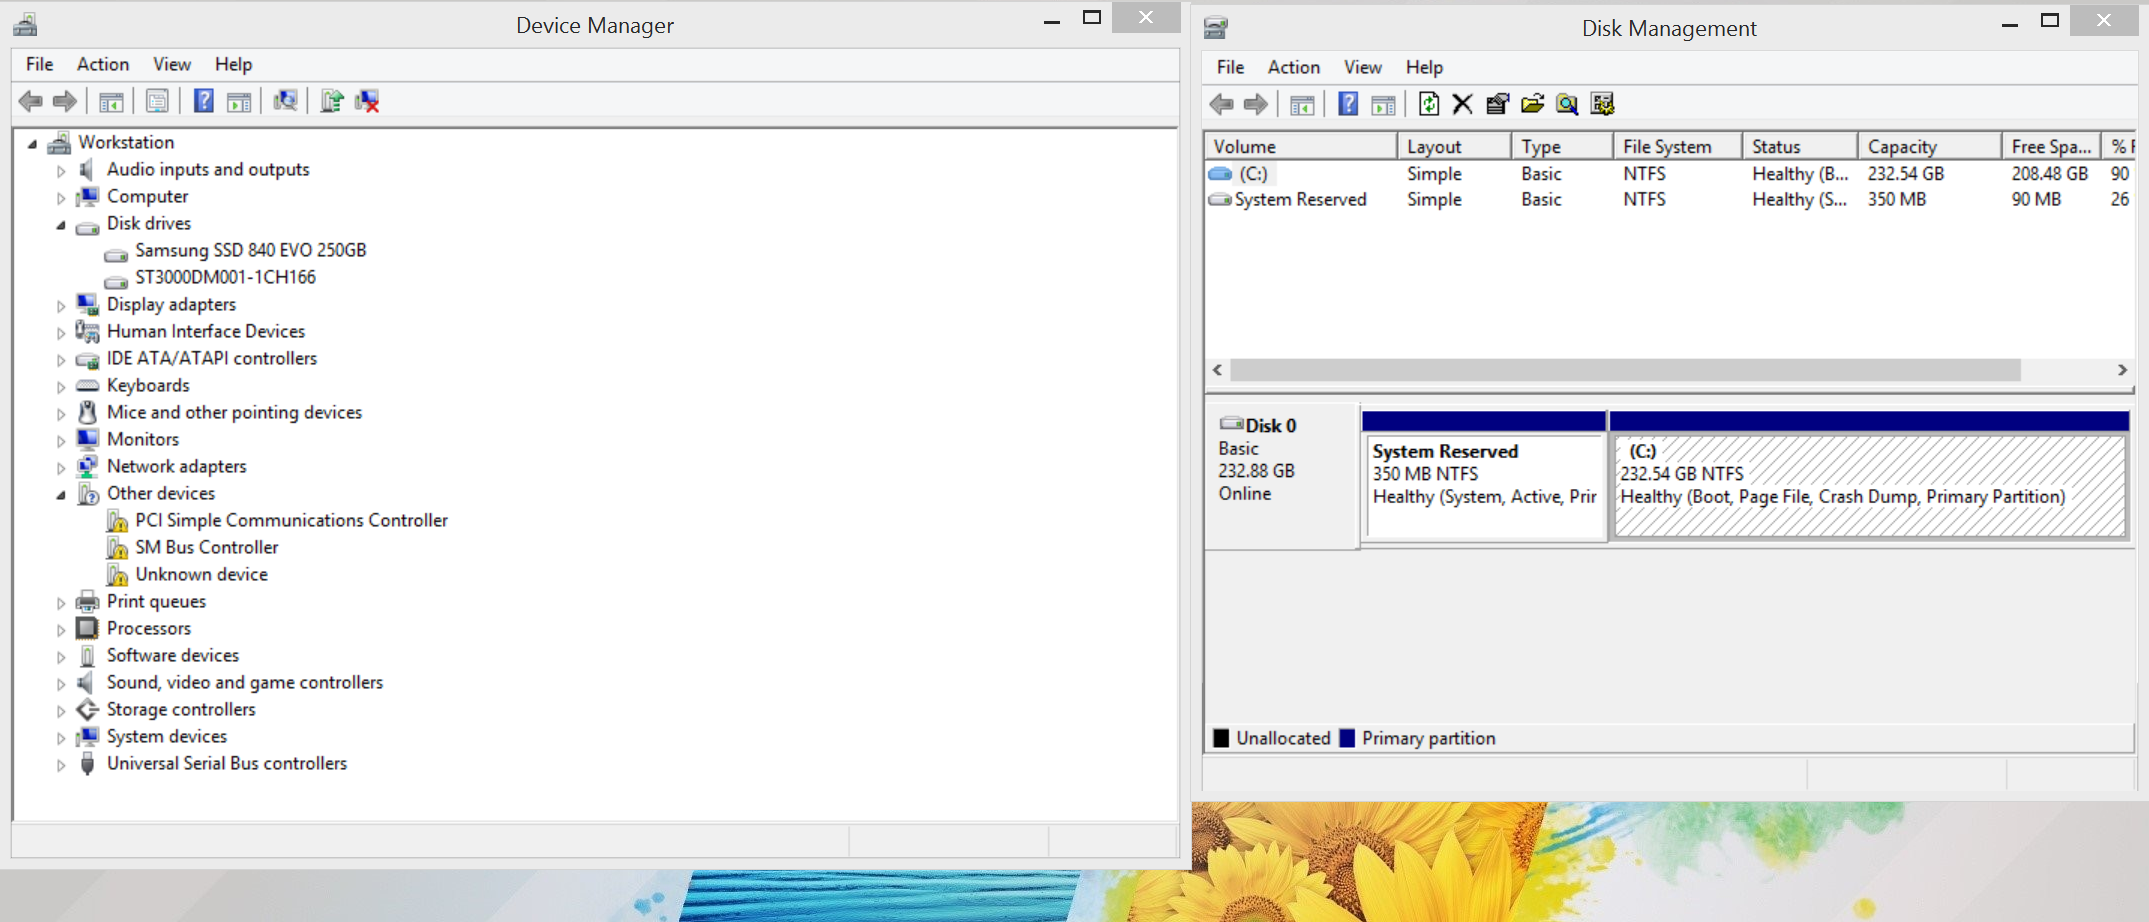The width and height of the screenshot is (2149, 922).
Task: Open View menu in Device Manager
Action: [172, 64]
